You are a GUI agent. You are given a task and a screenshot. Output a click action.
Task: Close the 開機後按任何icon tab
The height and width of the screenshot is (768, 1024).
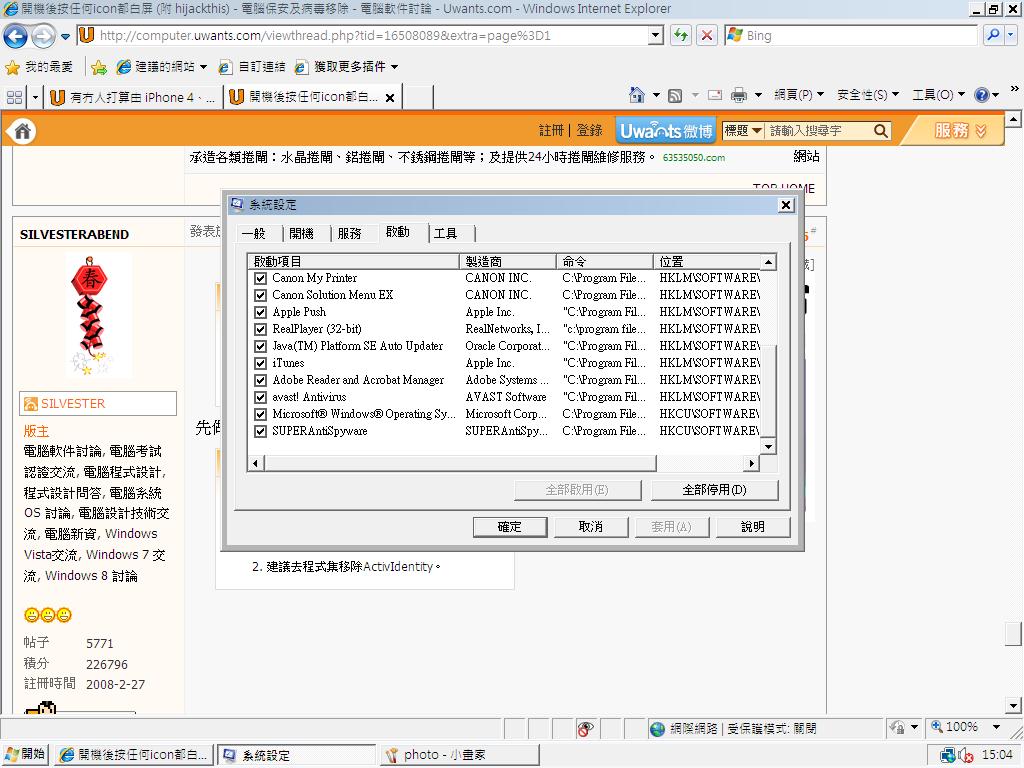[x=390, y=98]
